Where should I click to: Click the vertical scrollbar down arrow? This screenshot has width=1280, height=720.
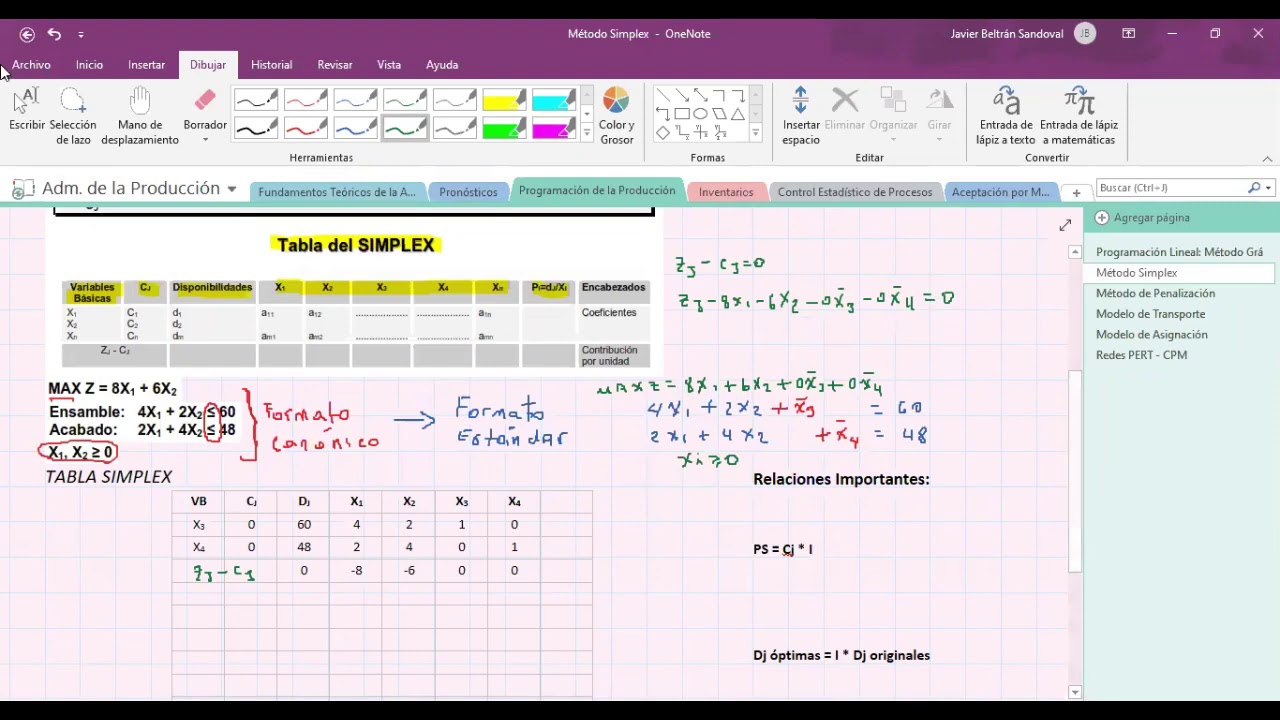(x=1075, y=692)
